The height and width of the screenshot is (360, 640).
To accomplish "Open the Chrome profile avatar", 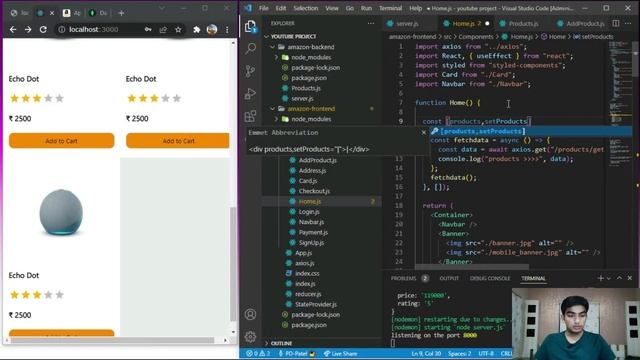I will (212, 29).
